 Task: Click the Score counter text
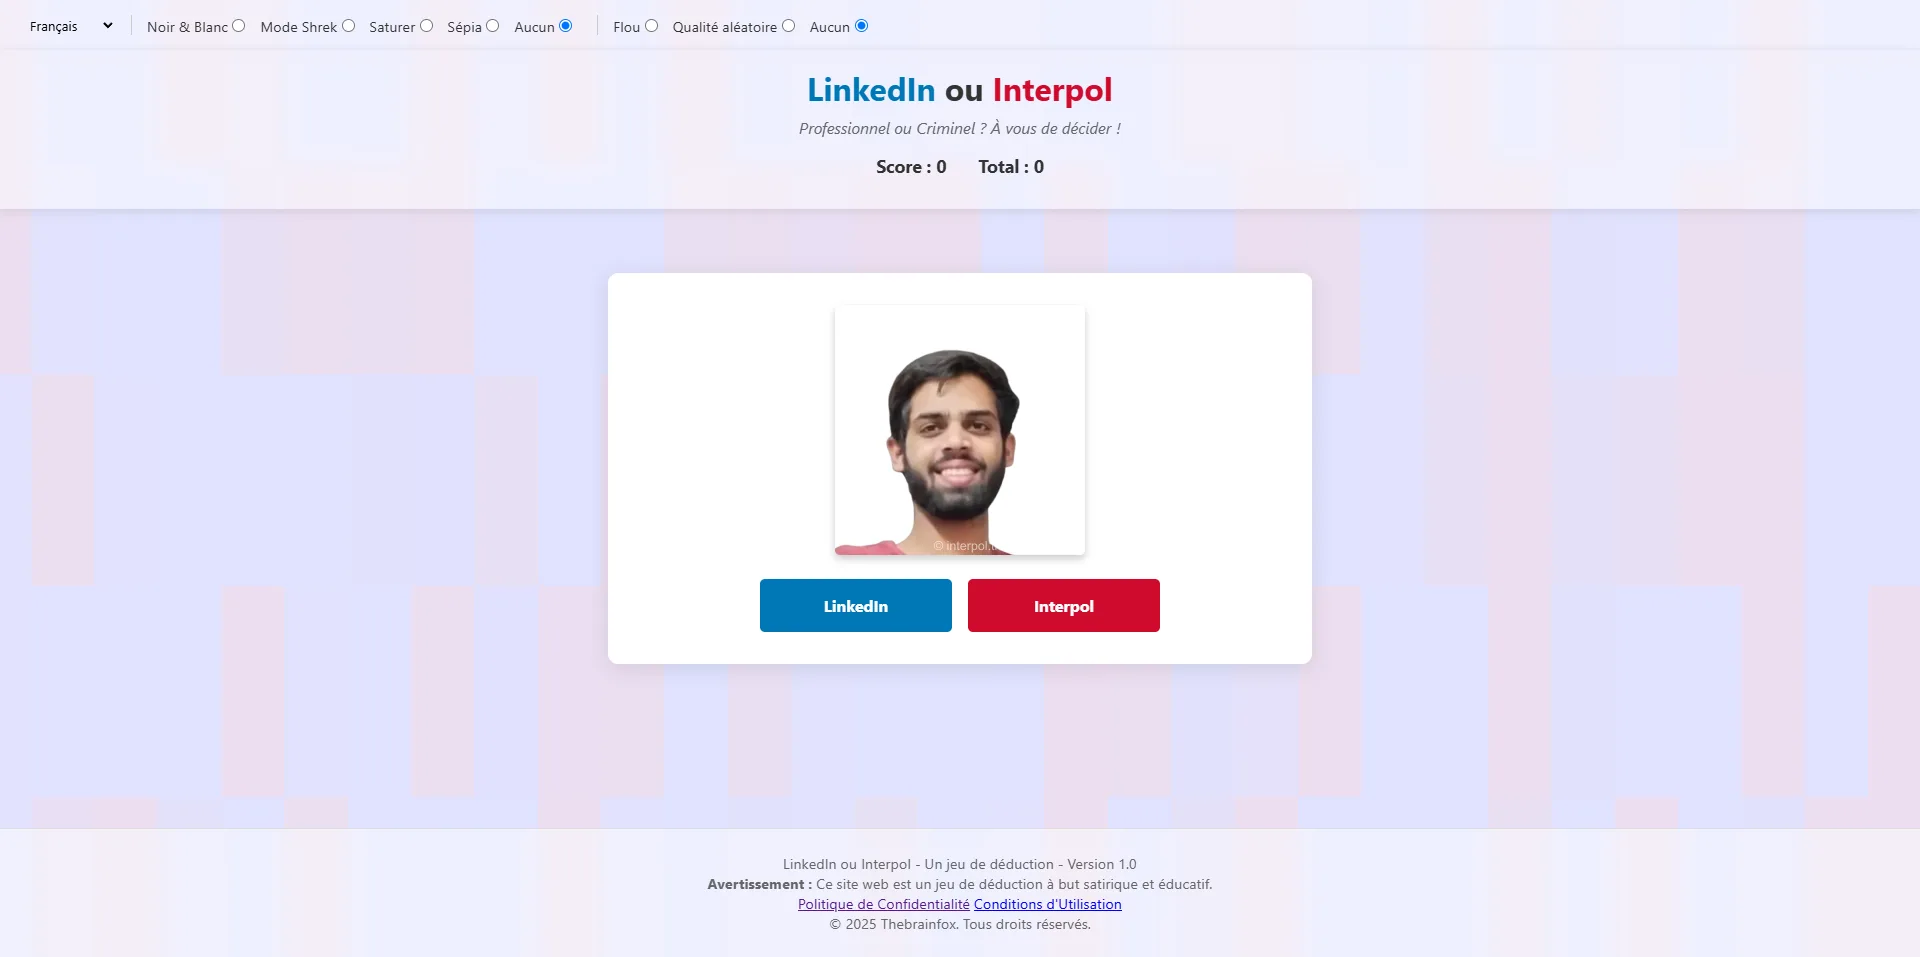click(911, 167)
